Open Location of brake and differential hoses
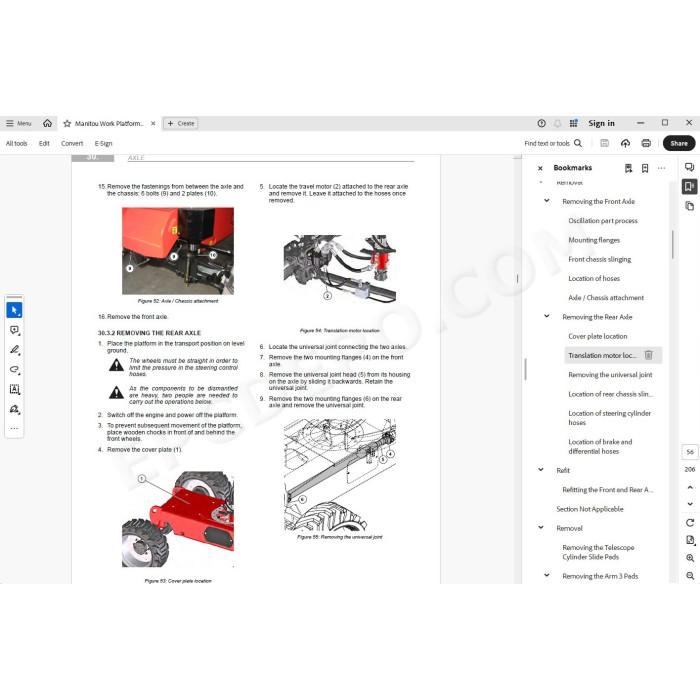The width and height of the screenshot is (700, 700). click(x=600, y=446)
